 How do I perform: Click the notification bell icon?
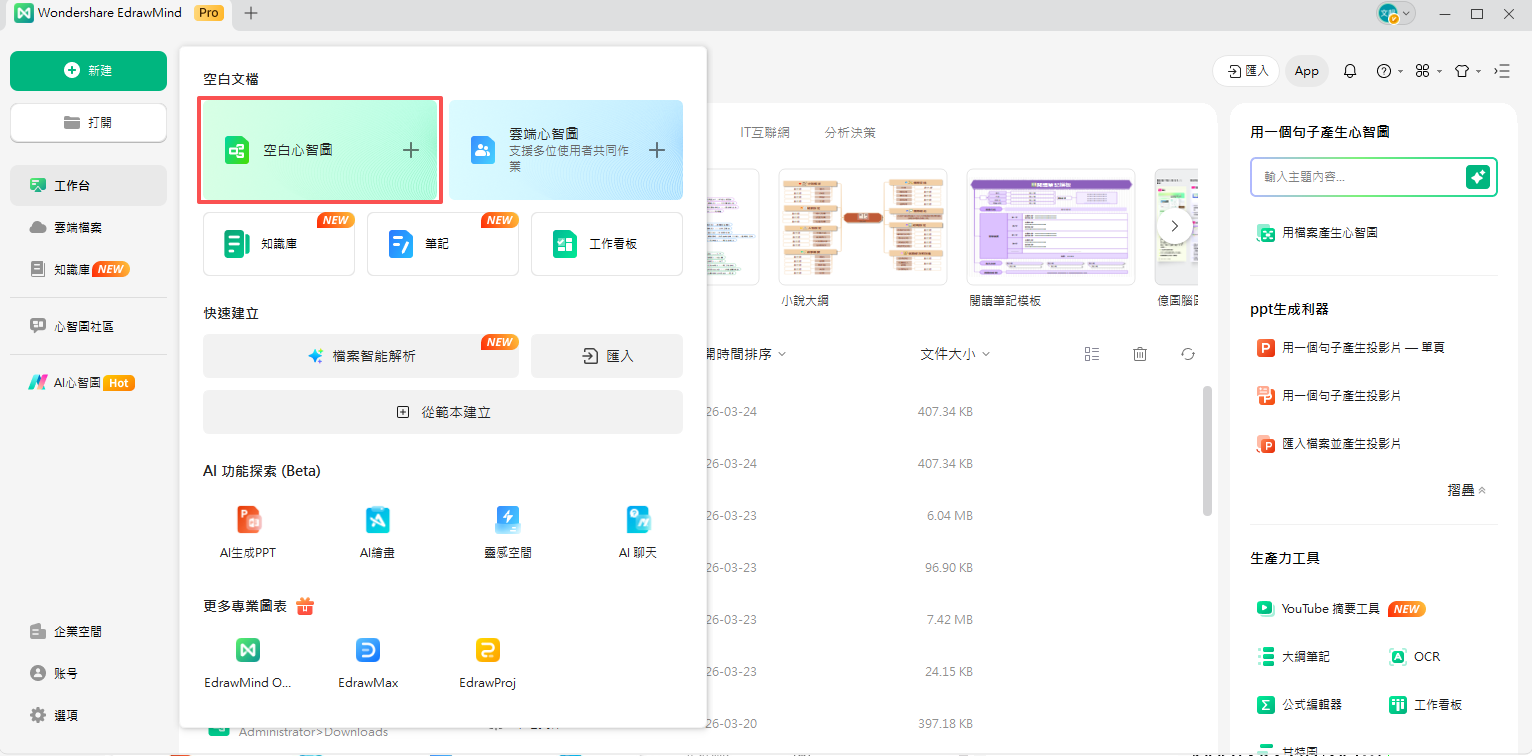(1350, 70)
